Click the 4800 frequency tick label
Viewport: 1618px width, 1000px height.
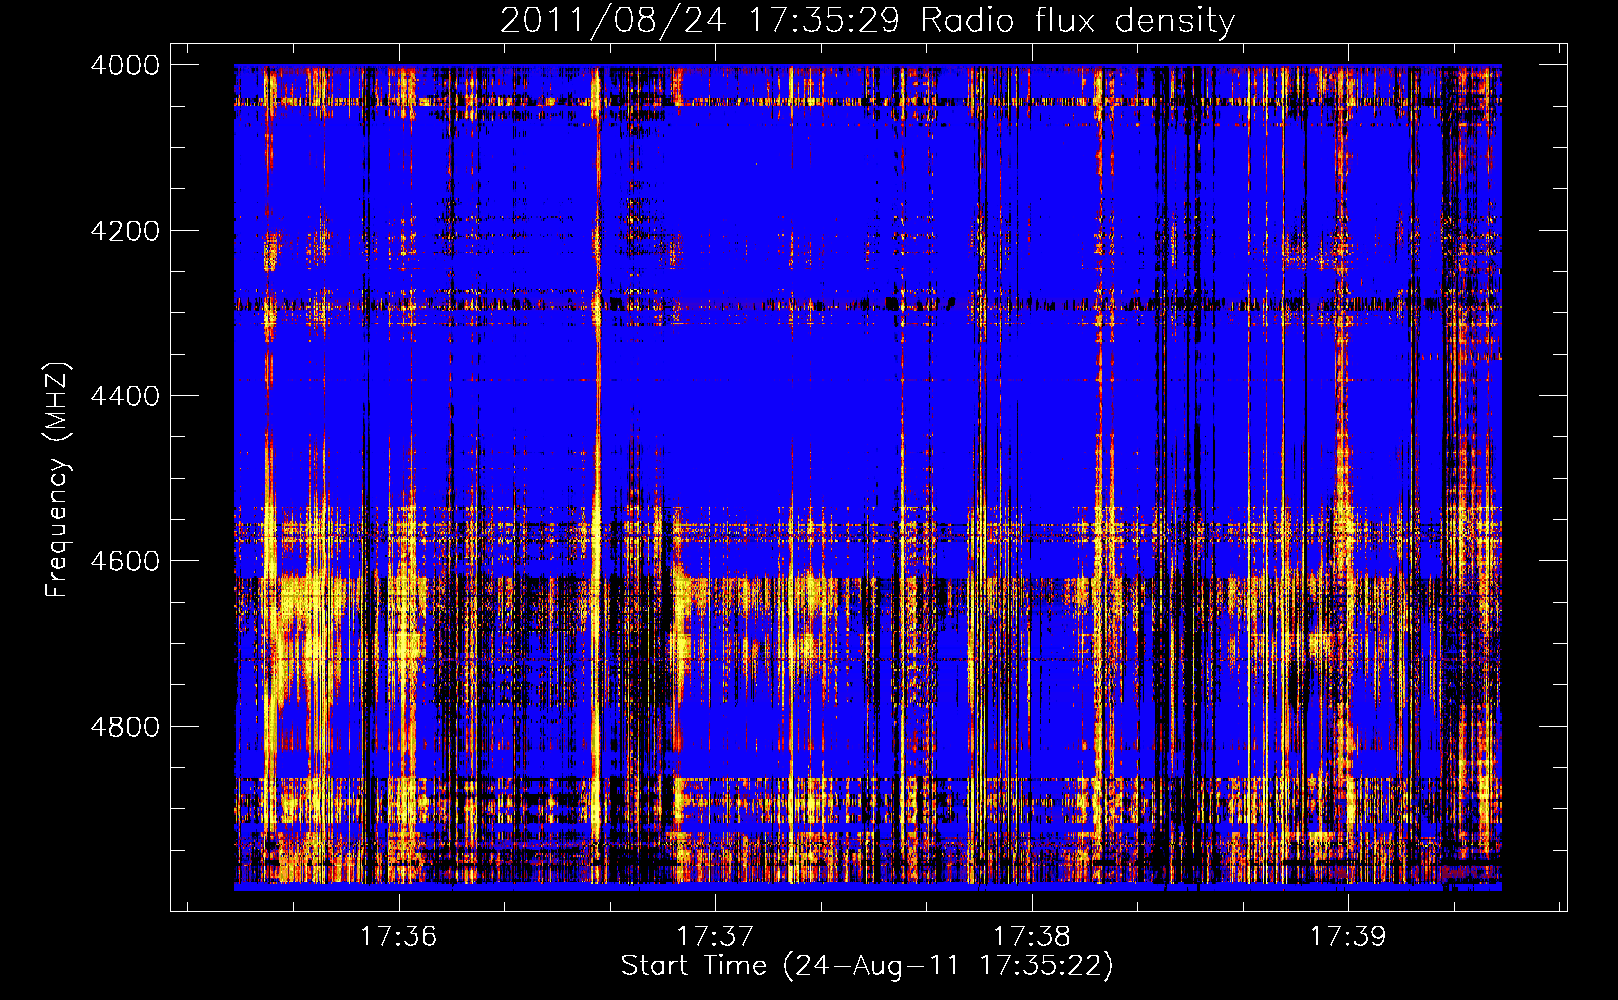(x=125, y=727)
